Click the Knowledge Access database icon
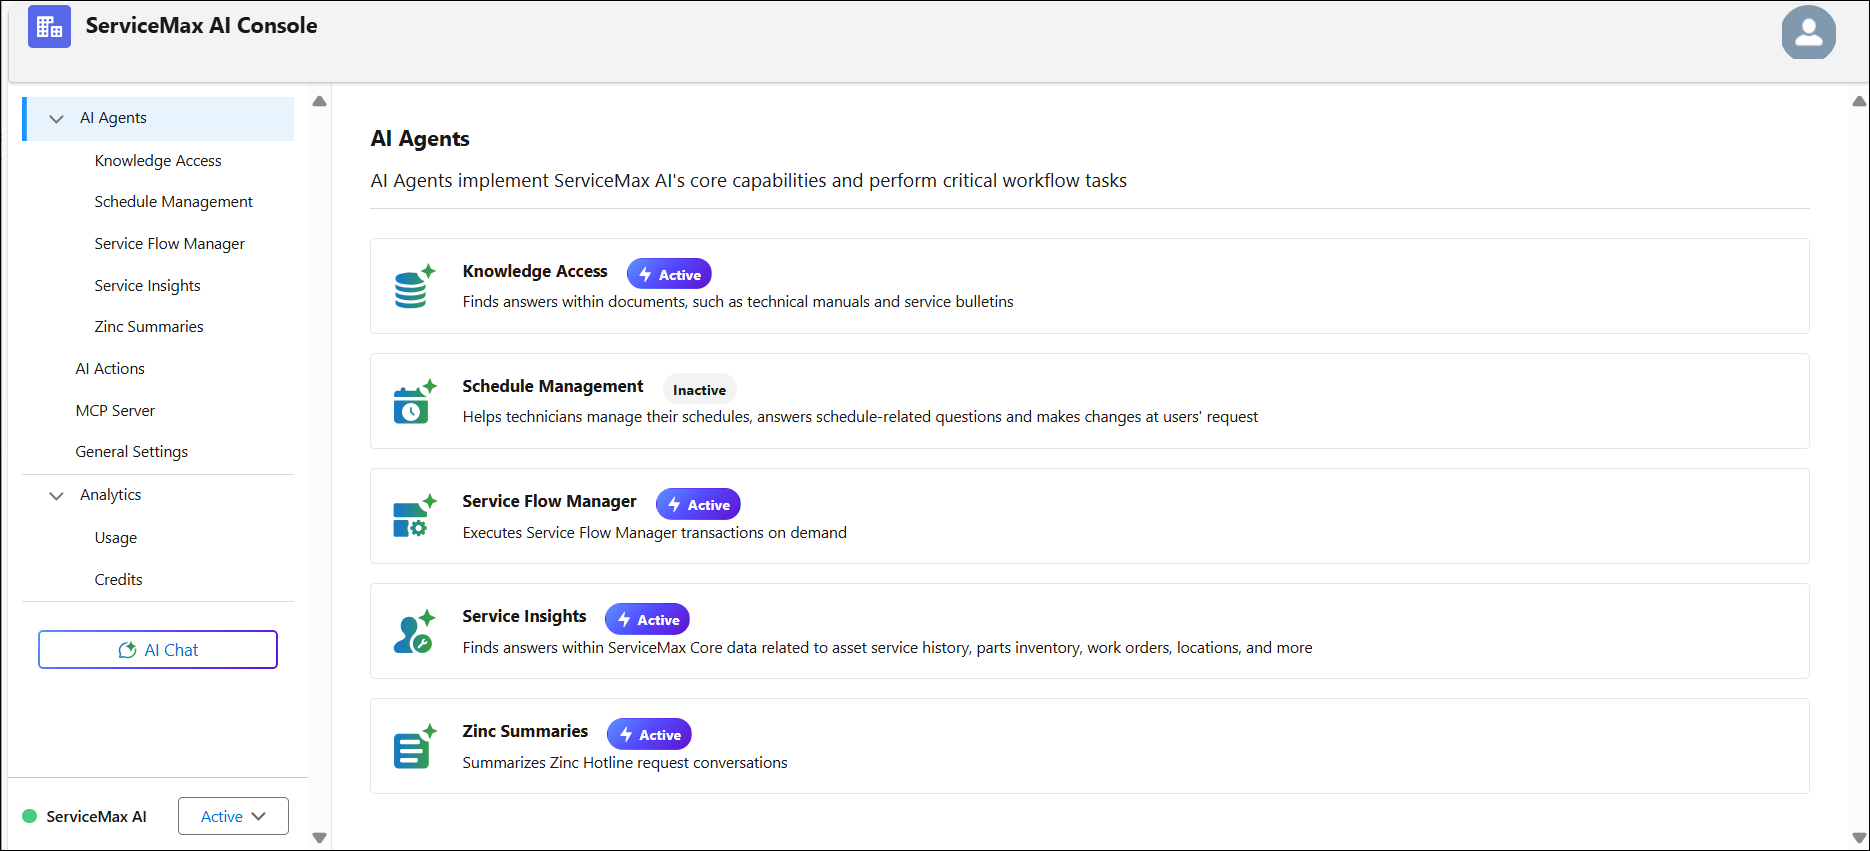 (414, 286)
